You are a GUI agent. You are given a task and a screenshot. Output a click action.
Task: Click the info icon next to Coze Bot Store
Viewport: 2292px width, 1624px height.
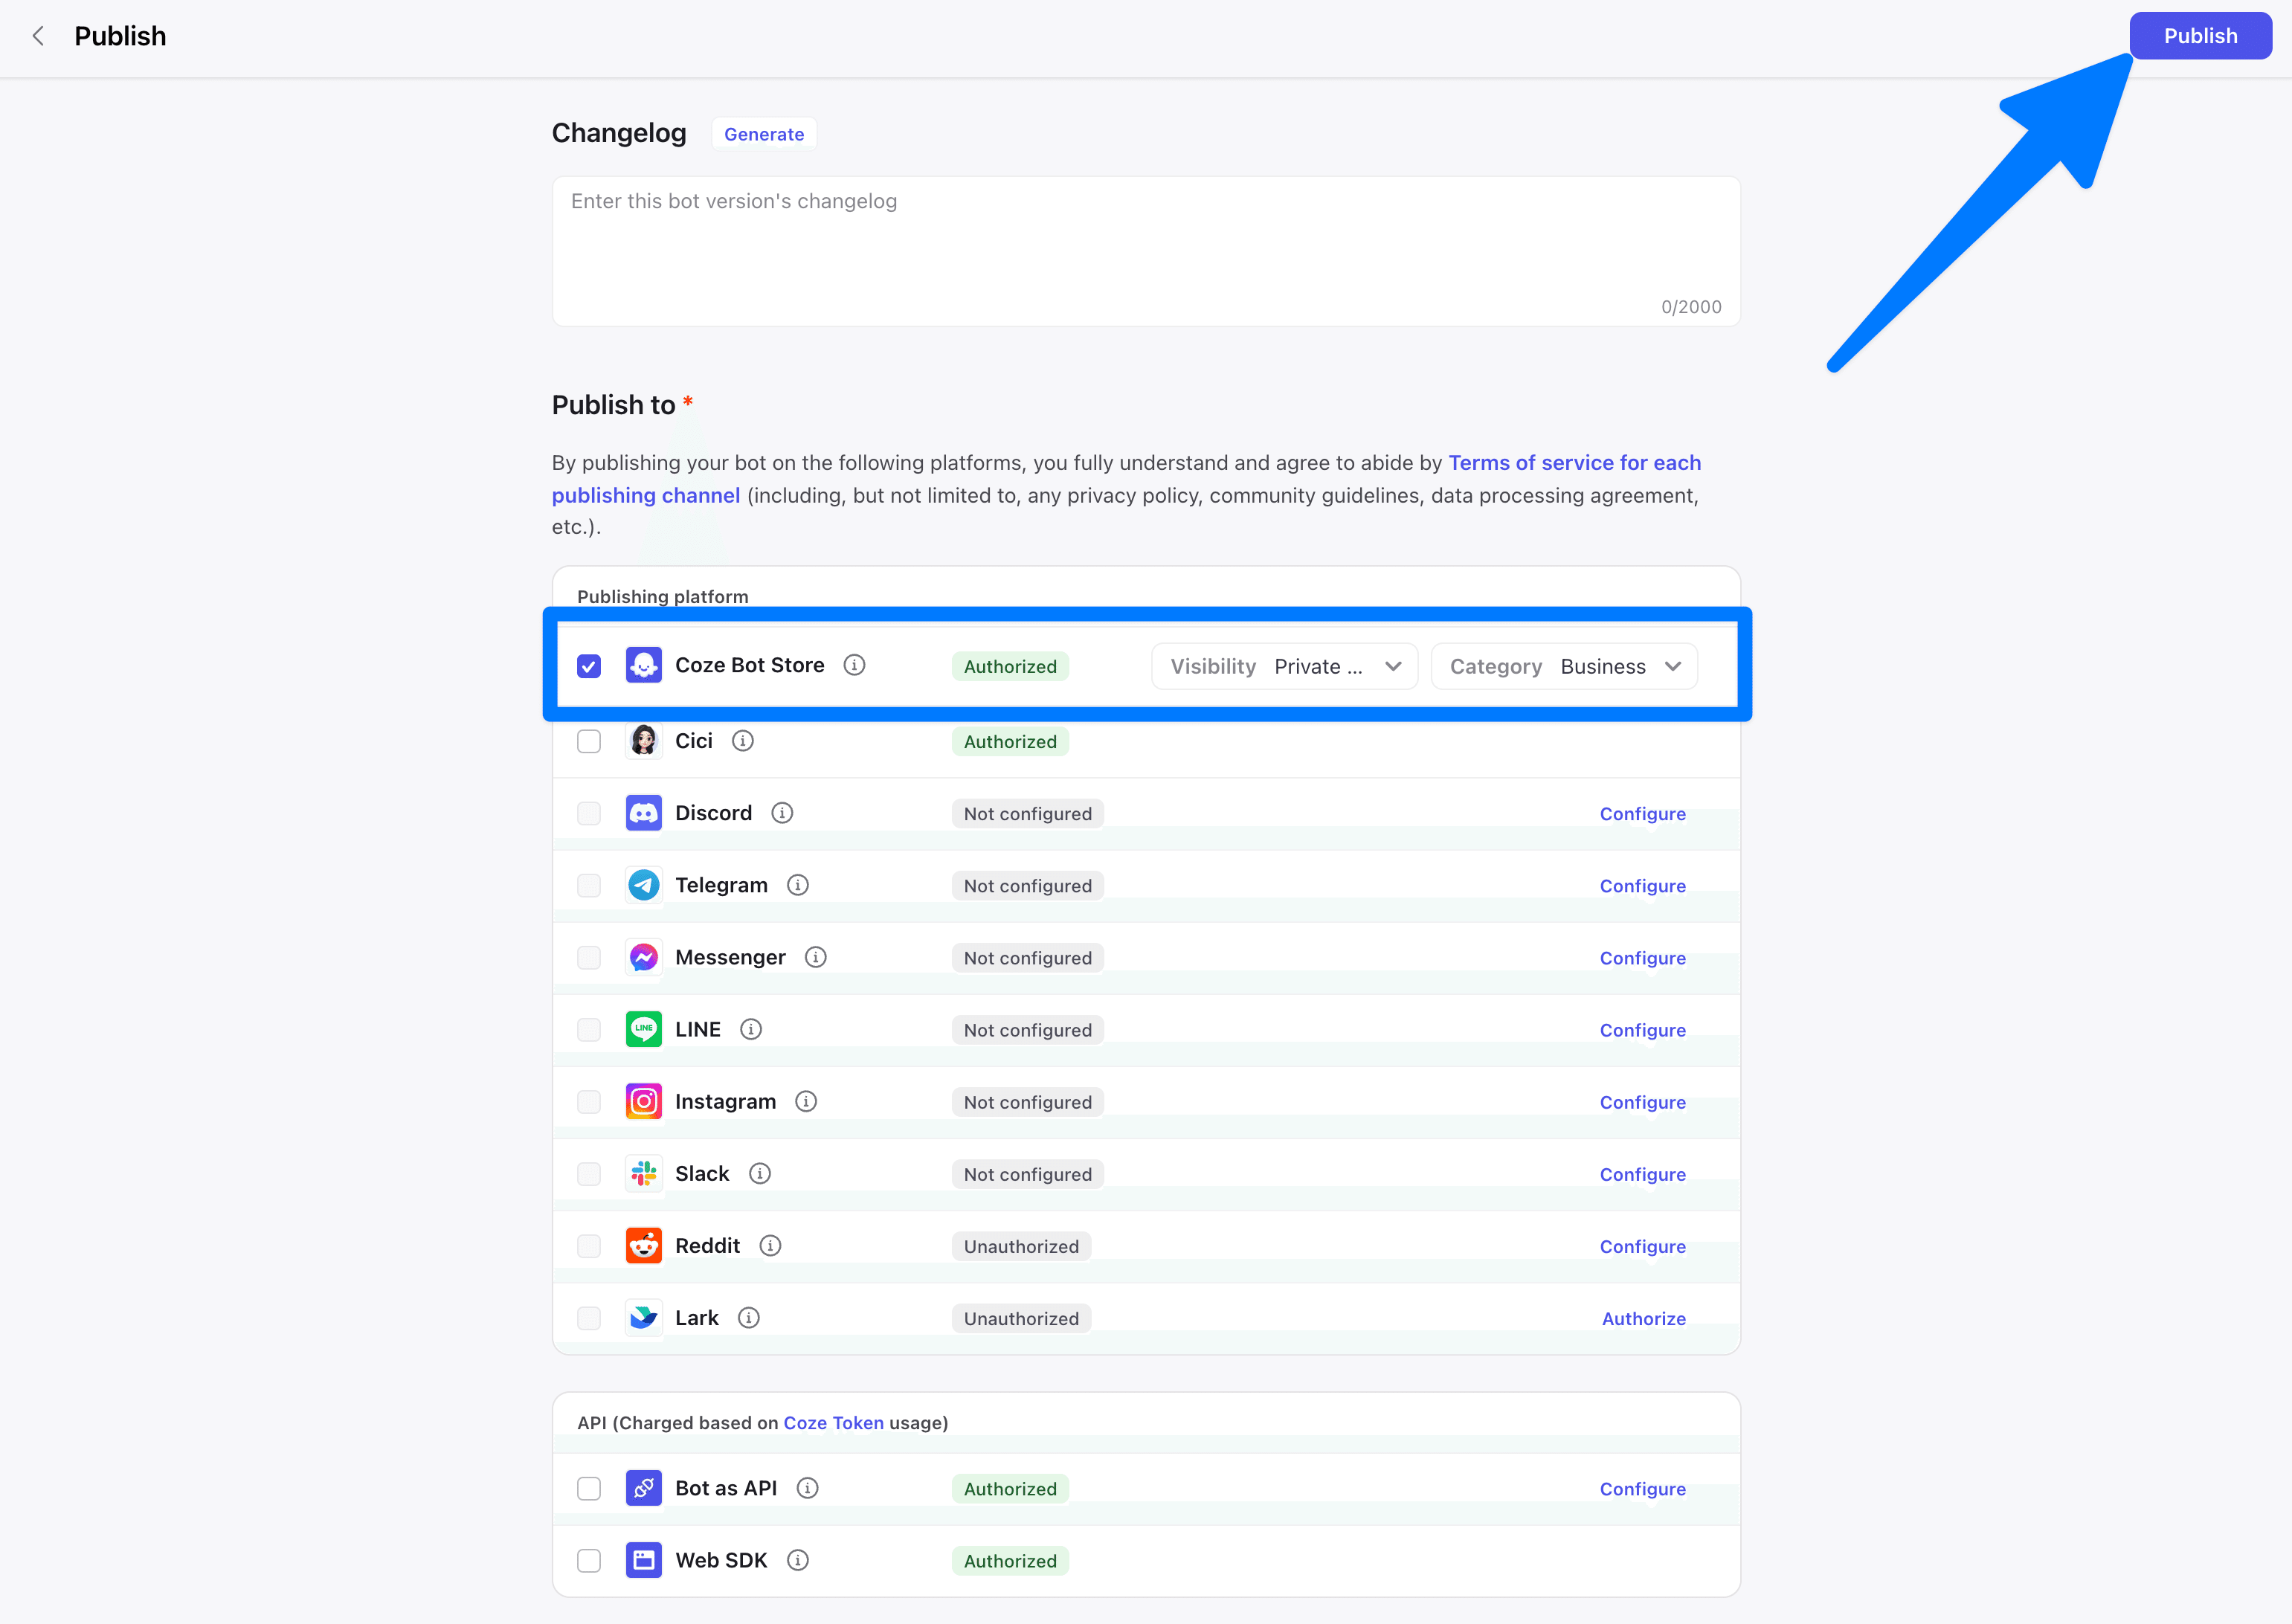click(x=854, y=665)
